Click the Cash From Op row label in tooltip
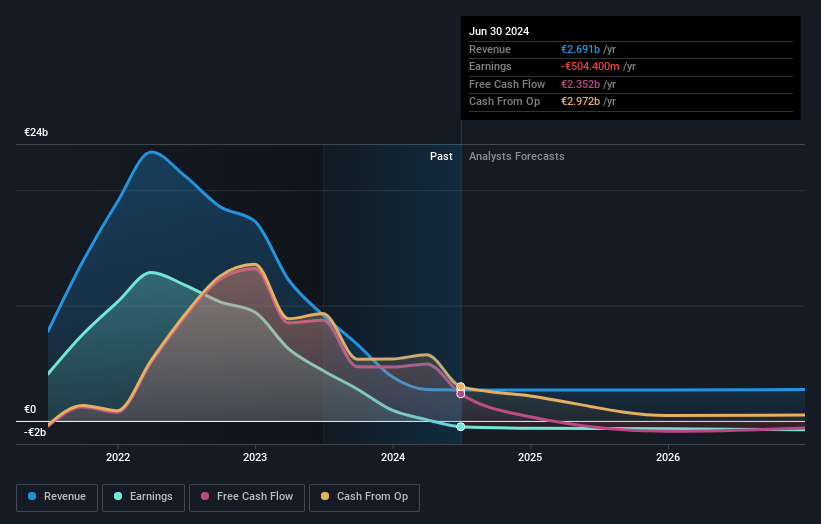821x524 pixels. [504, 102]
